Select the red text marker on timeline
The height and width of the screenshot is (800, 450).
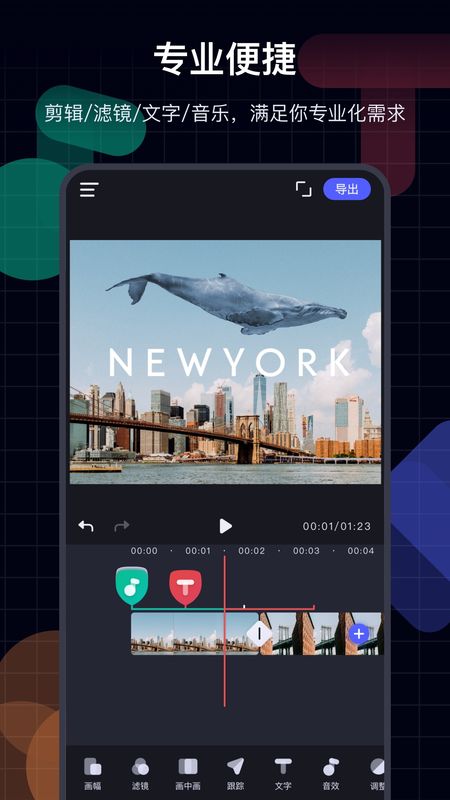(185, 588)
